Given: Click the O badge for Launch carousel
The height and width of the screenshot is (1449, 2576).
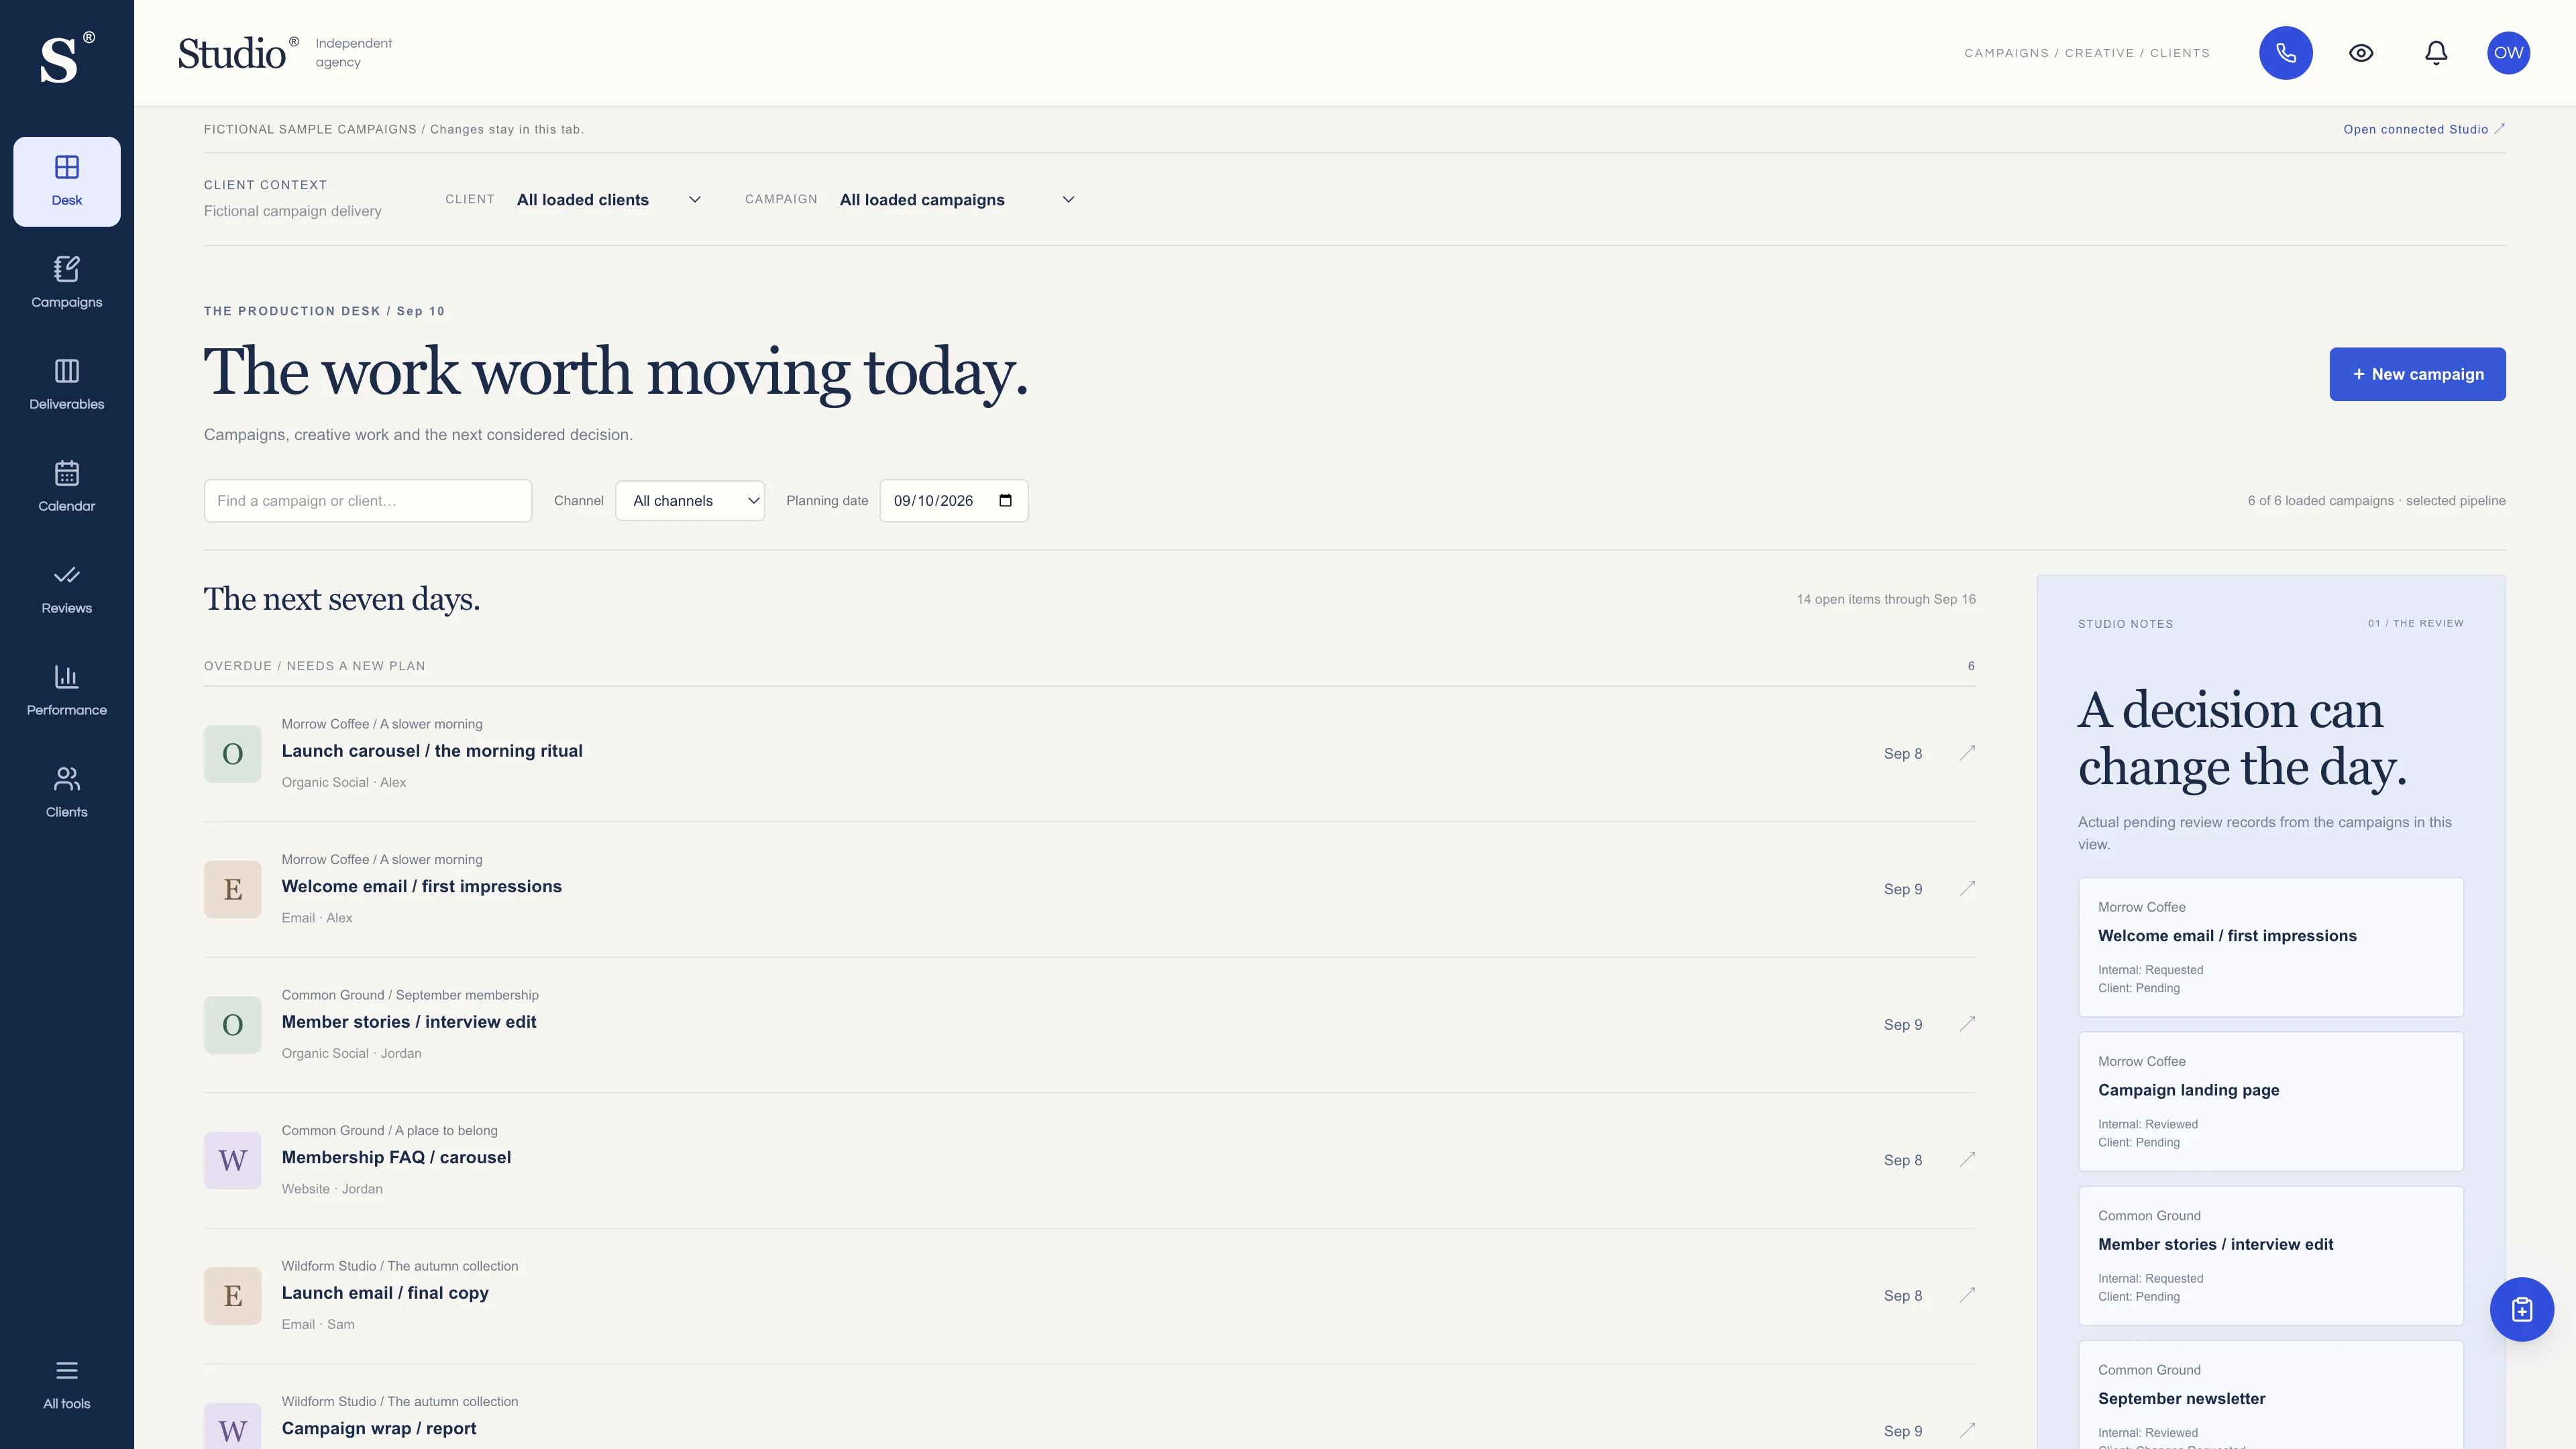Looking at the screenshot, I should coord(232,753).
